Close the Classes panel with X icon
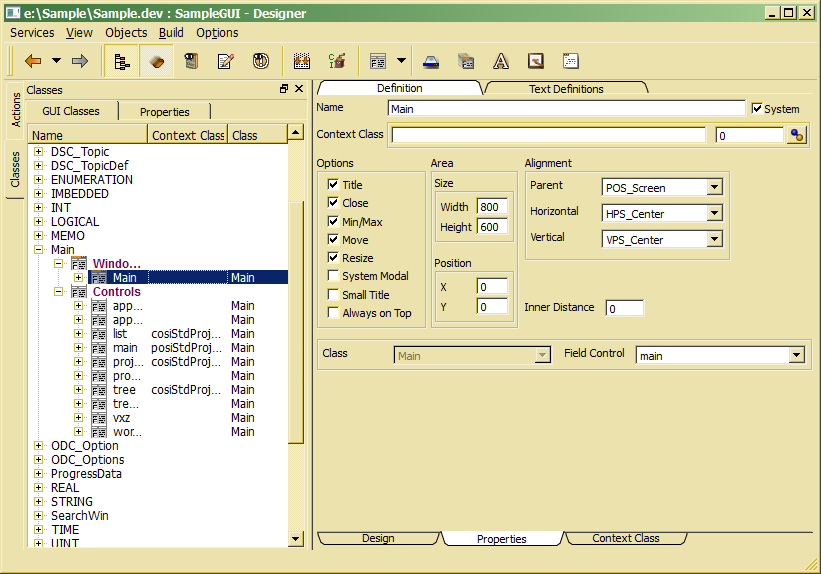The image size is (821, 574). pos(298,89)
